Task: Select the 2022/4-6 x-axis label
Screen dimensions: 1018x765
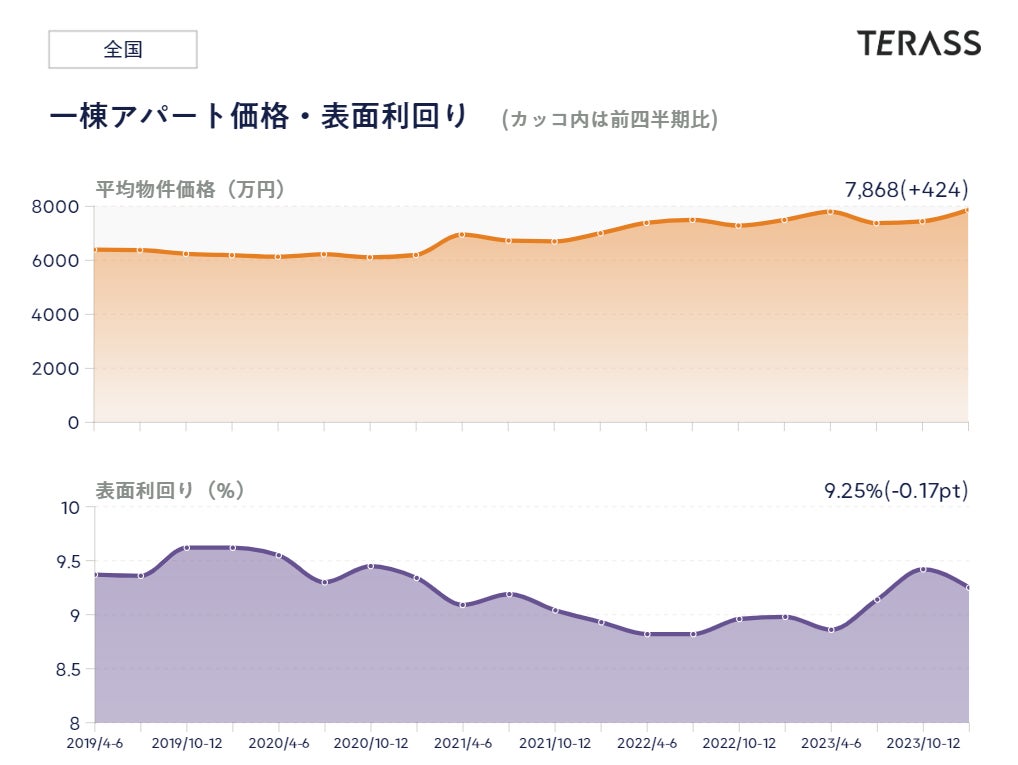Action: (646, 743)
